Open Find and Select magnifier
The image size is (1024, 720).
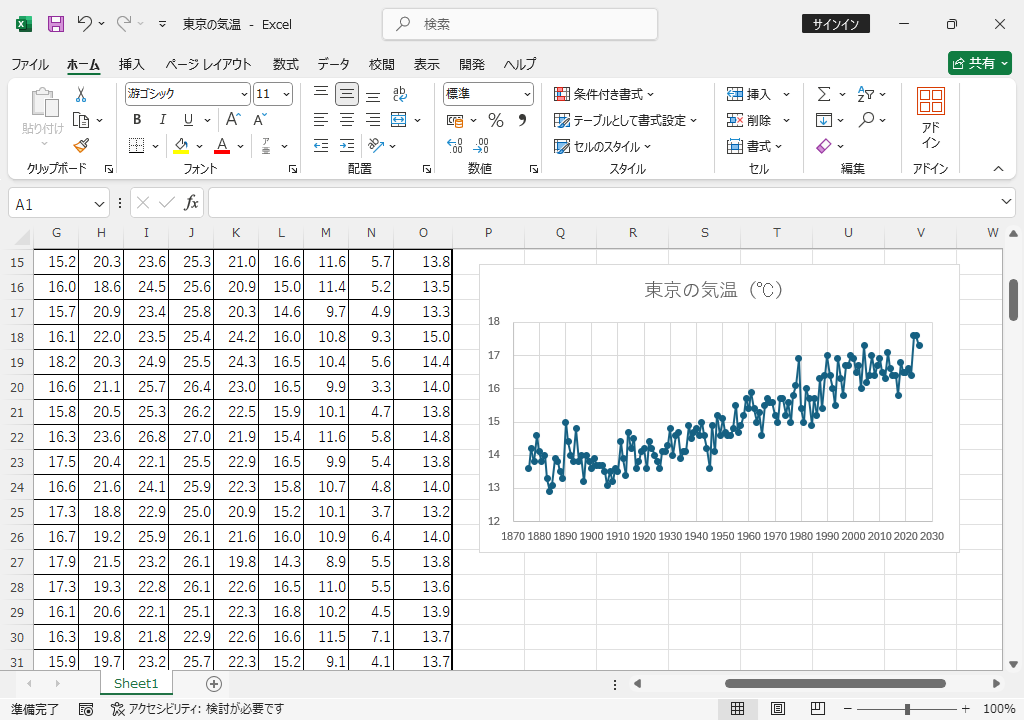point(867,120)
